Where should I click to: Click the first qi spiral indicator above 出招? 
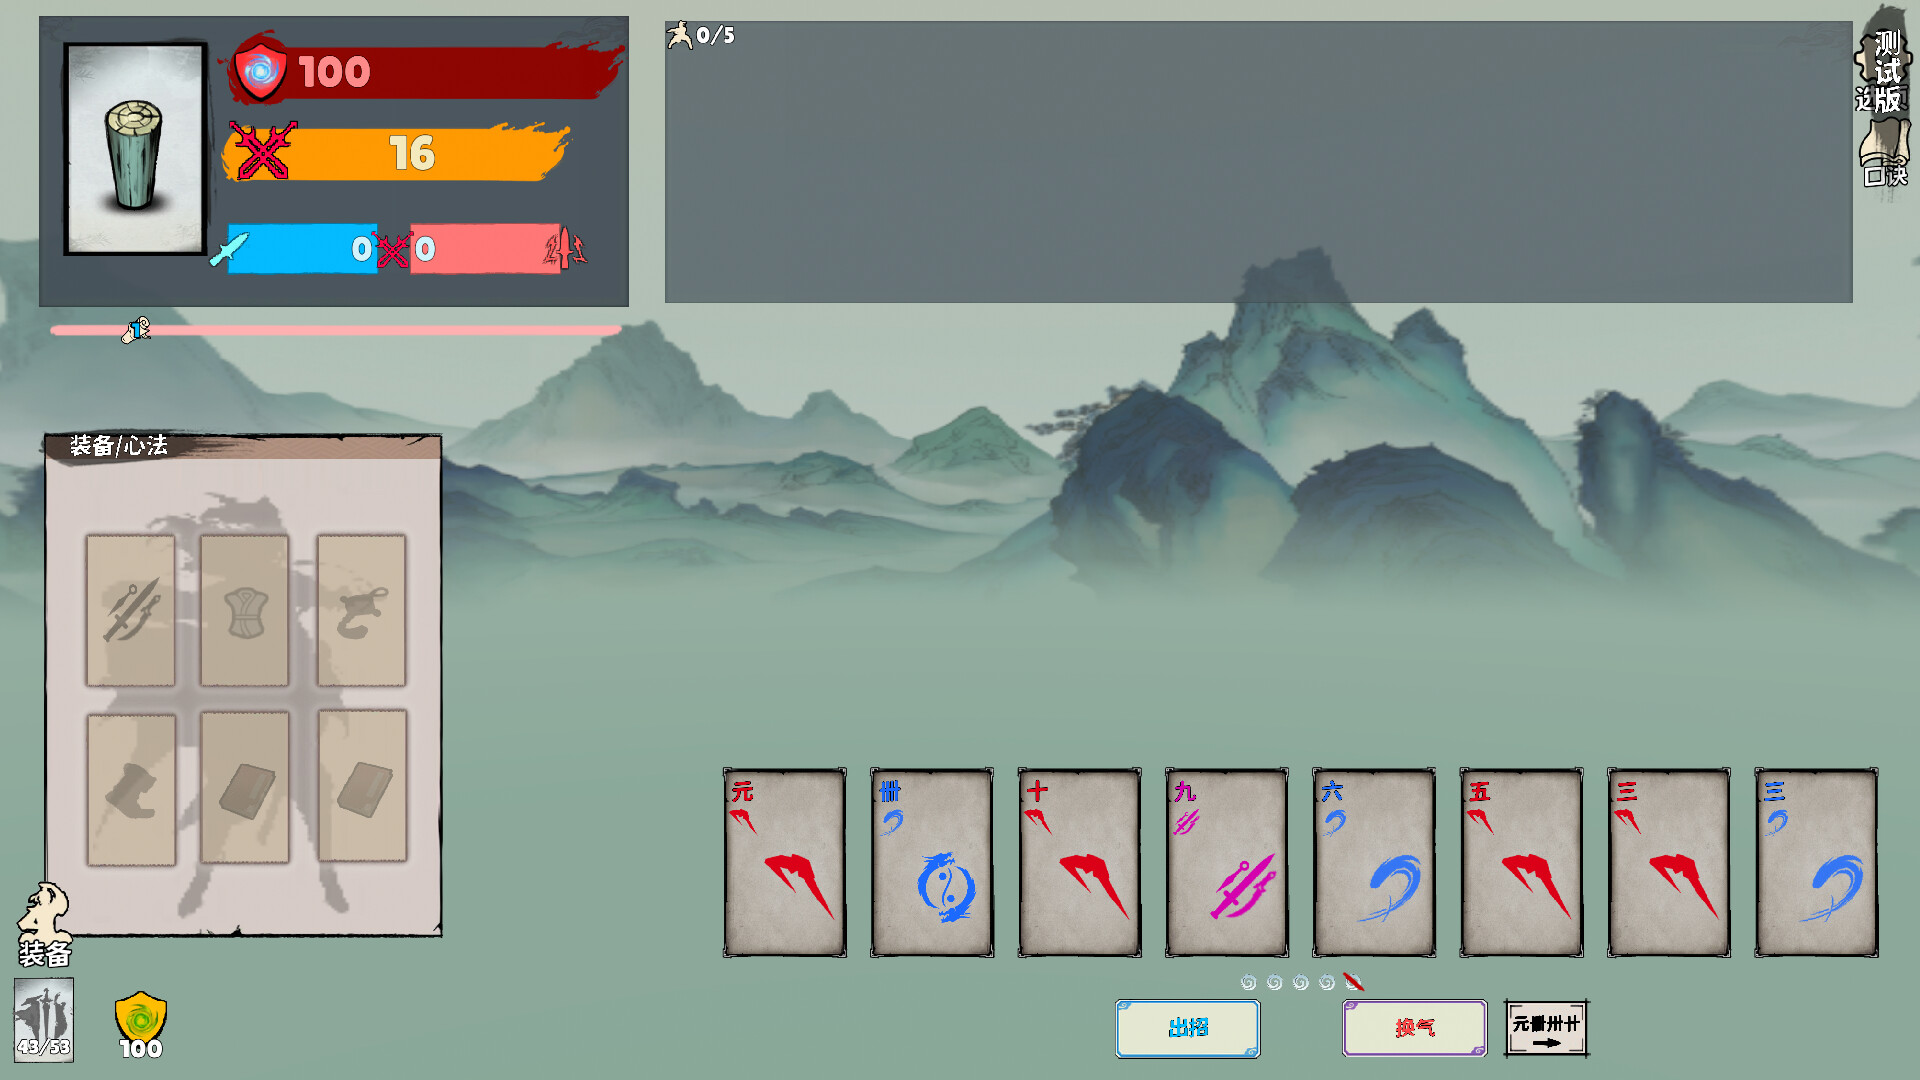(1249, 983)
